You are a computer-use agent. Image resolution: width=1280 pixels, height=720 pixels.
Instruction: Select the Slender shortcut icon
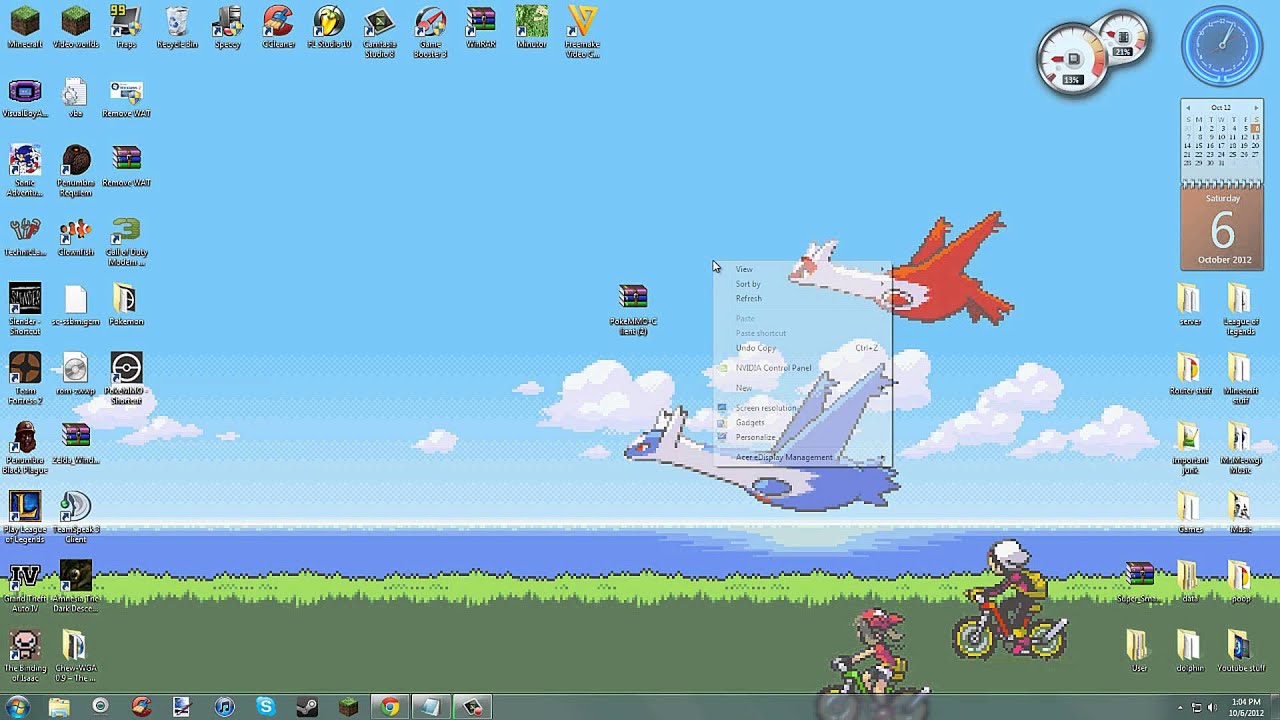tap(25, 309)
